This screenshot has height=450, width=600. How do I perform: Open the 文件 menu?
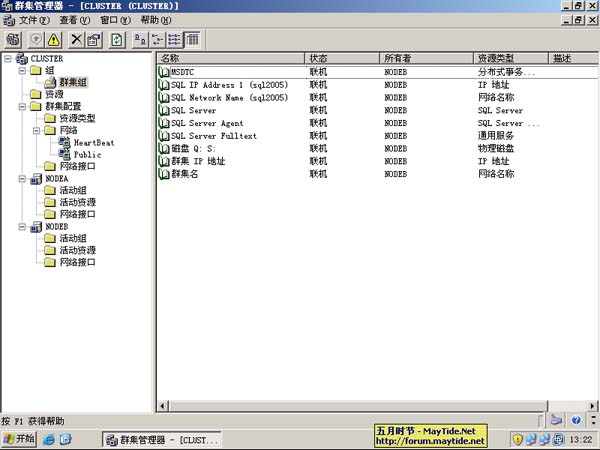tap(35, 20)
